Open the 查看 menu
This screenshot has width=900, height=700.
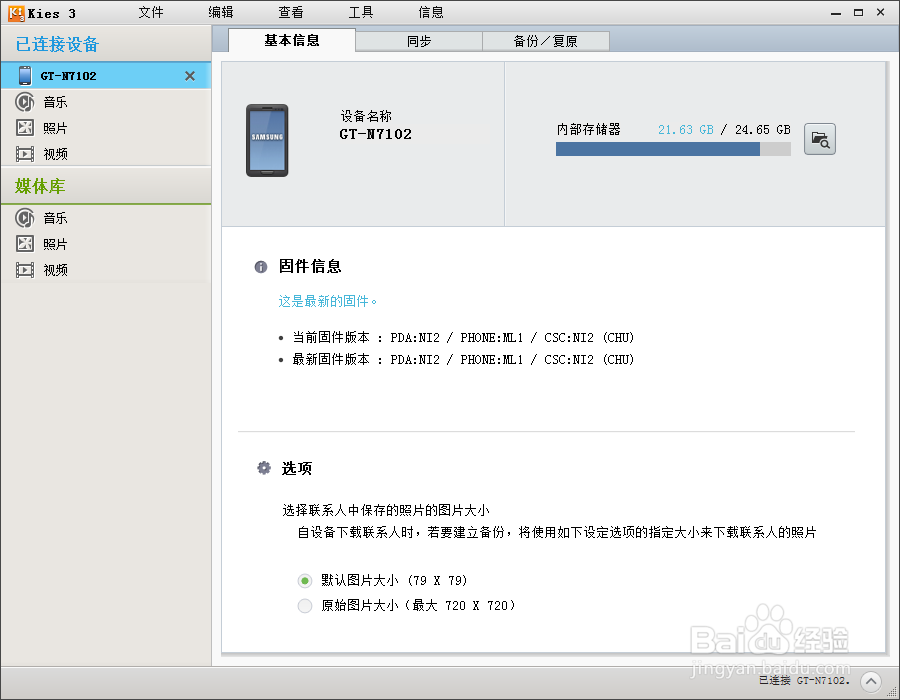(x=291, y=12)
